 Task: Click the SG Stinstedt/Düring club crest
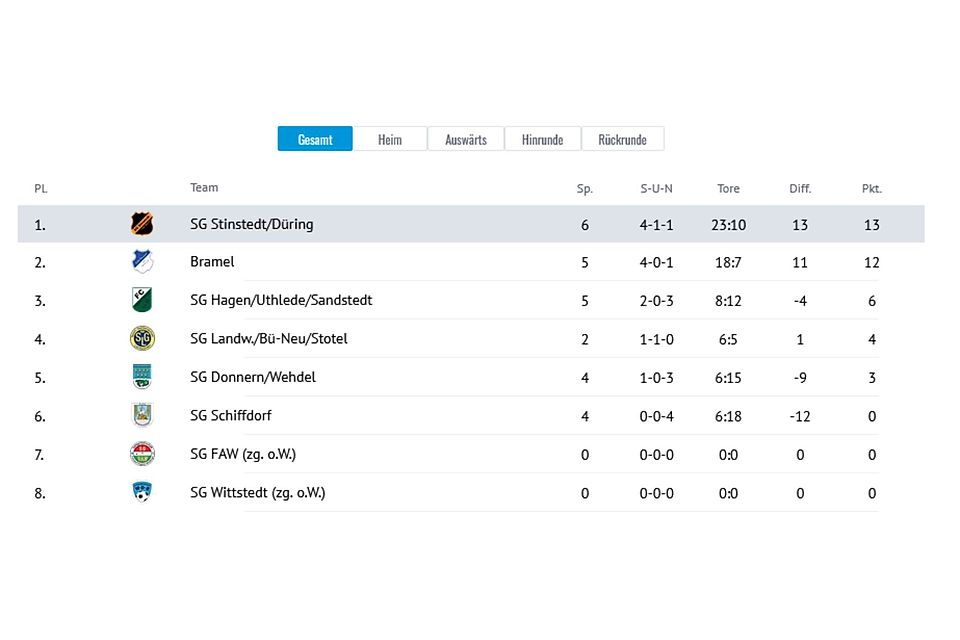(x=142, y=224)
